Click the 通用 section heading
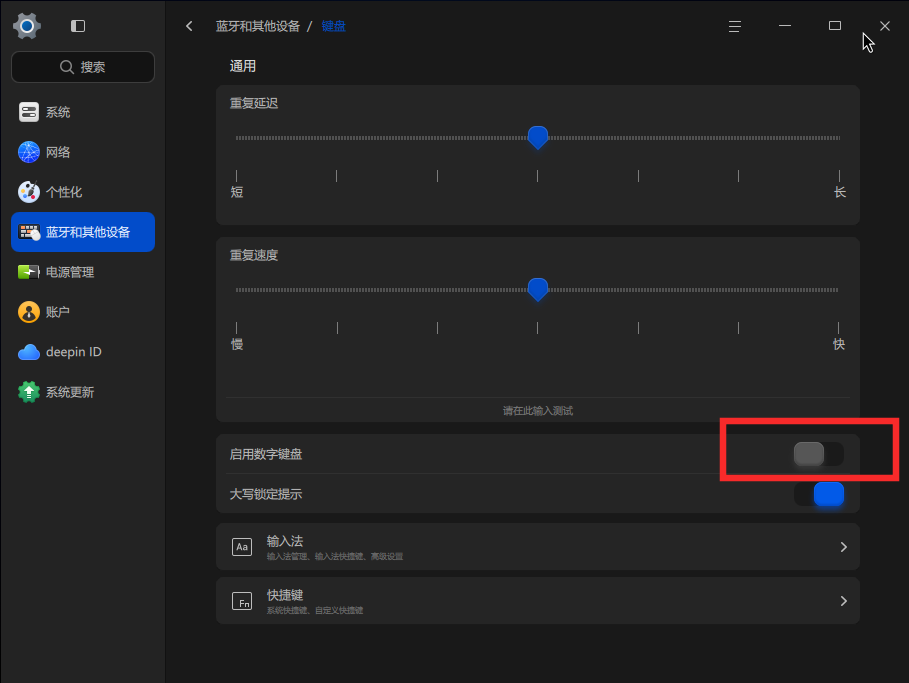 [x=242, y=66]
